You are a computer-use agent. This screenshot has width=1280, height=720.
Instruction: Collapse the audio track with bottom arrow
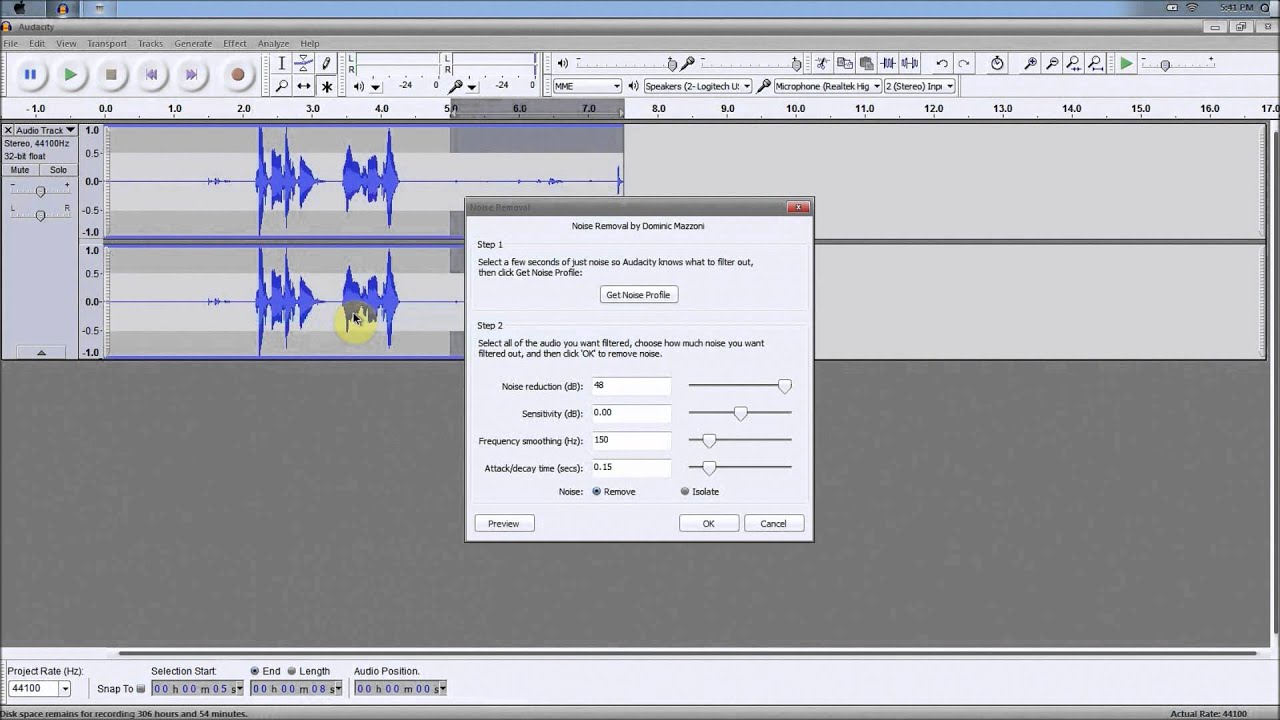coord(41,352)
